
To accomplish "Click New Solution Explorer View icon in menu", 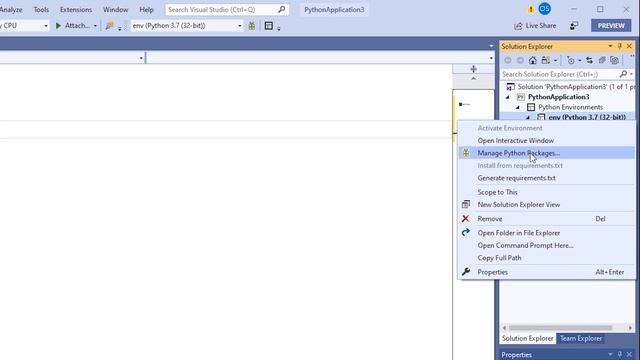I will pos(466,204).
